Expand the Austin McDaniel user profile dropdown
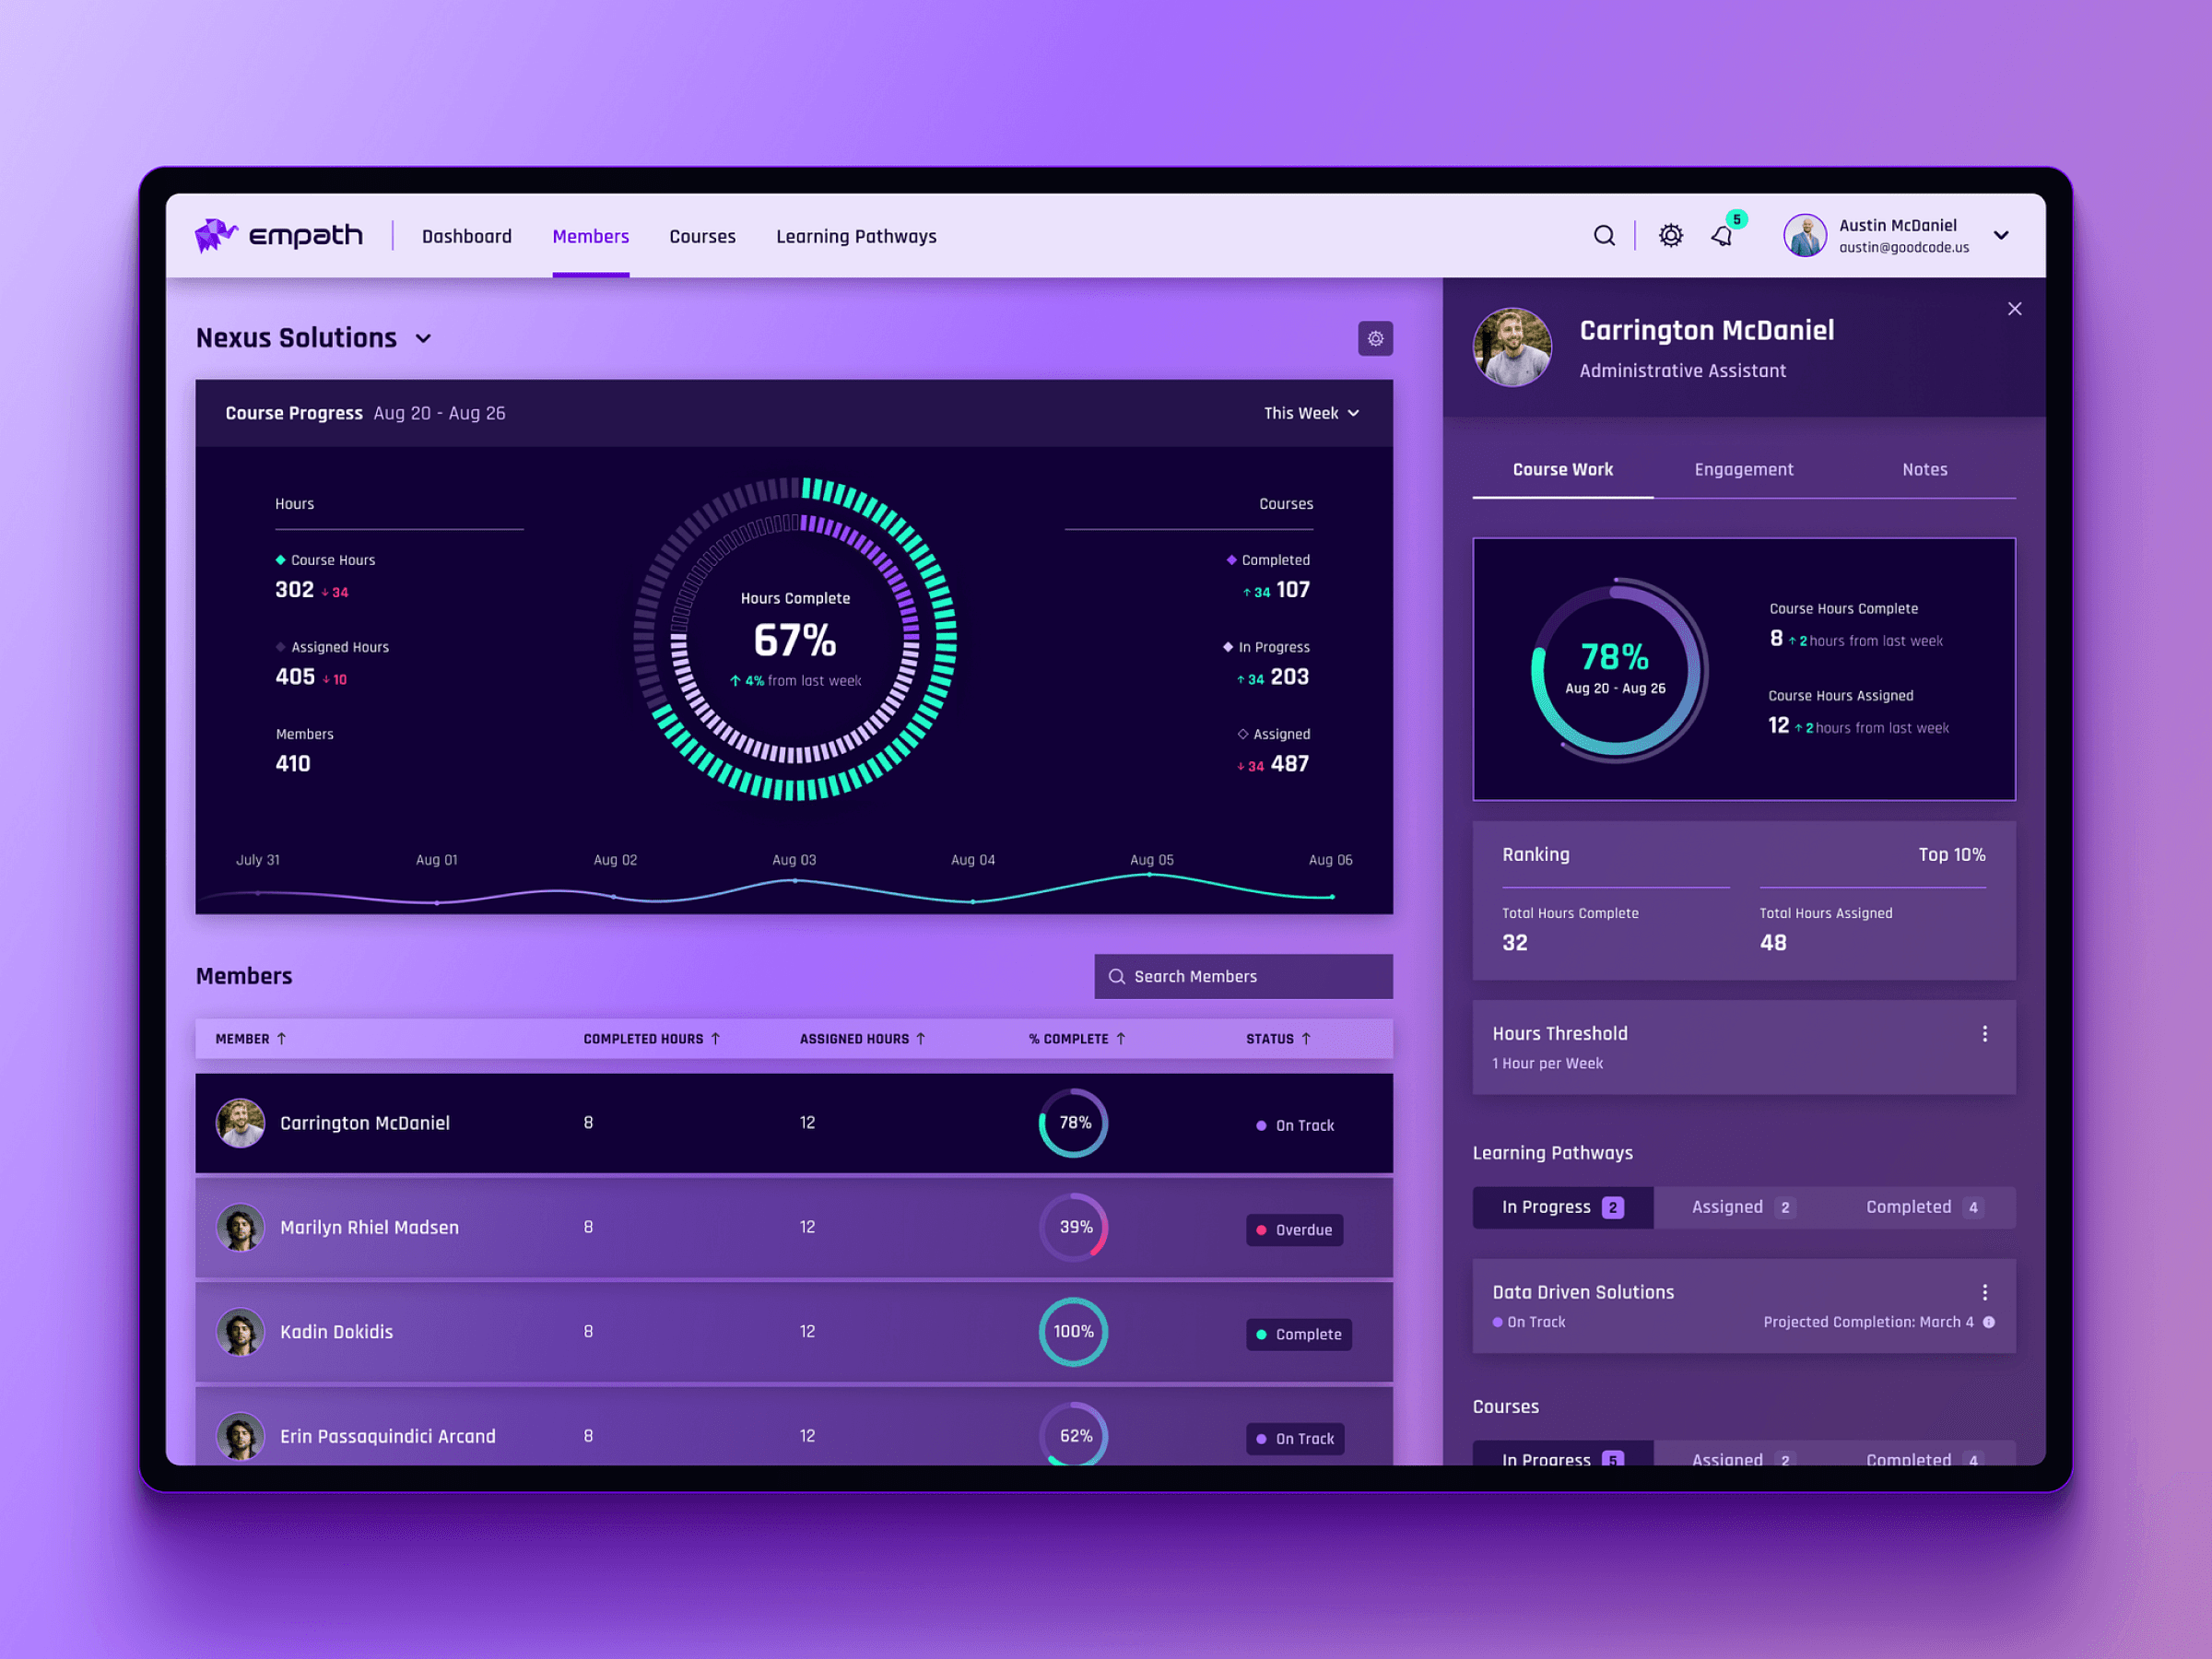Image resolution: width=2212 pixels, height=1659 pixels. (2003, 235)
